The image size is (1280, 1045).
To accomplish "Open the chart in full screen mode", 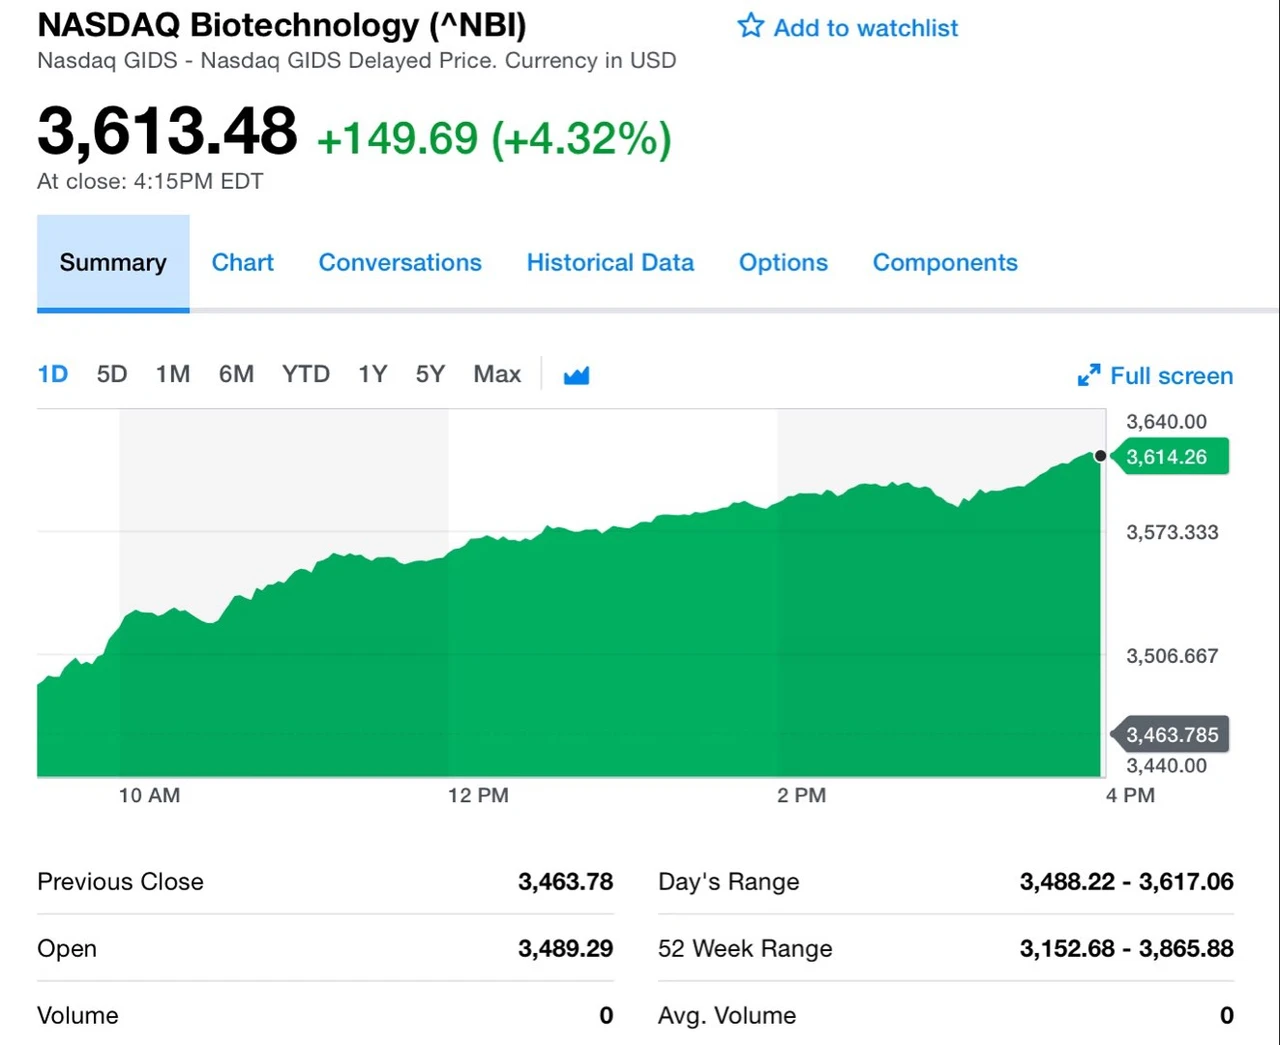I will coord(1155,375).
